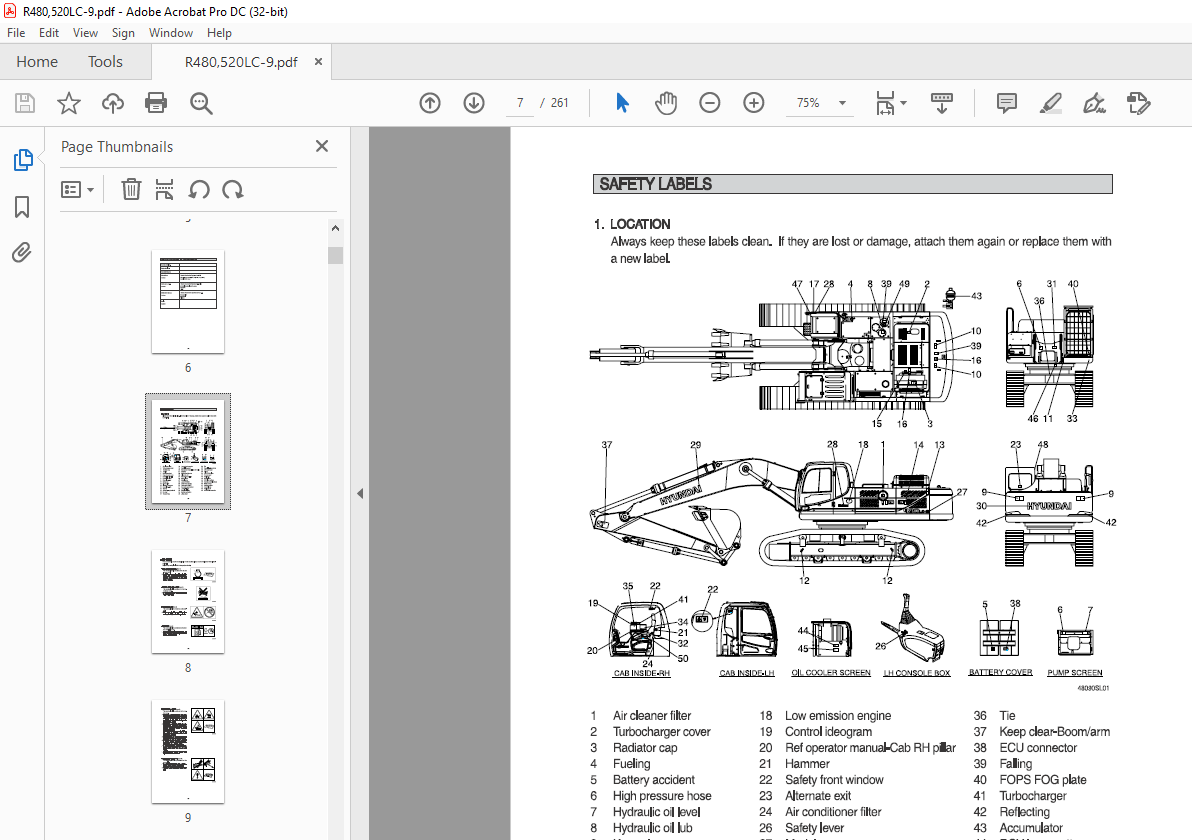Go to the previous page arrow
The height and width of the screenshot is (840, 1192).
click(430, 103)
